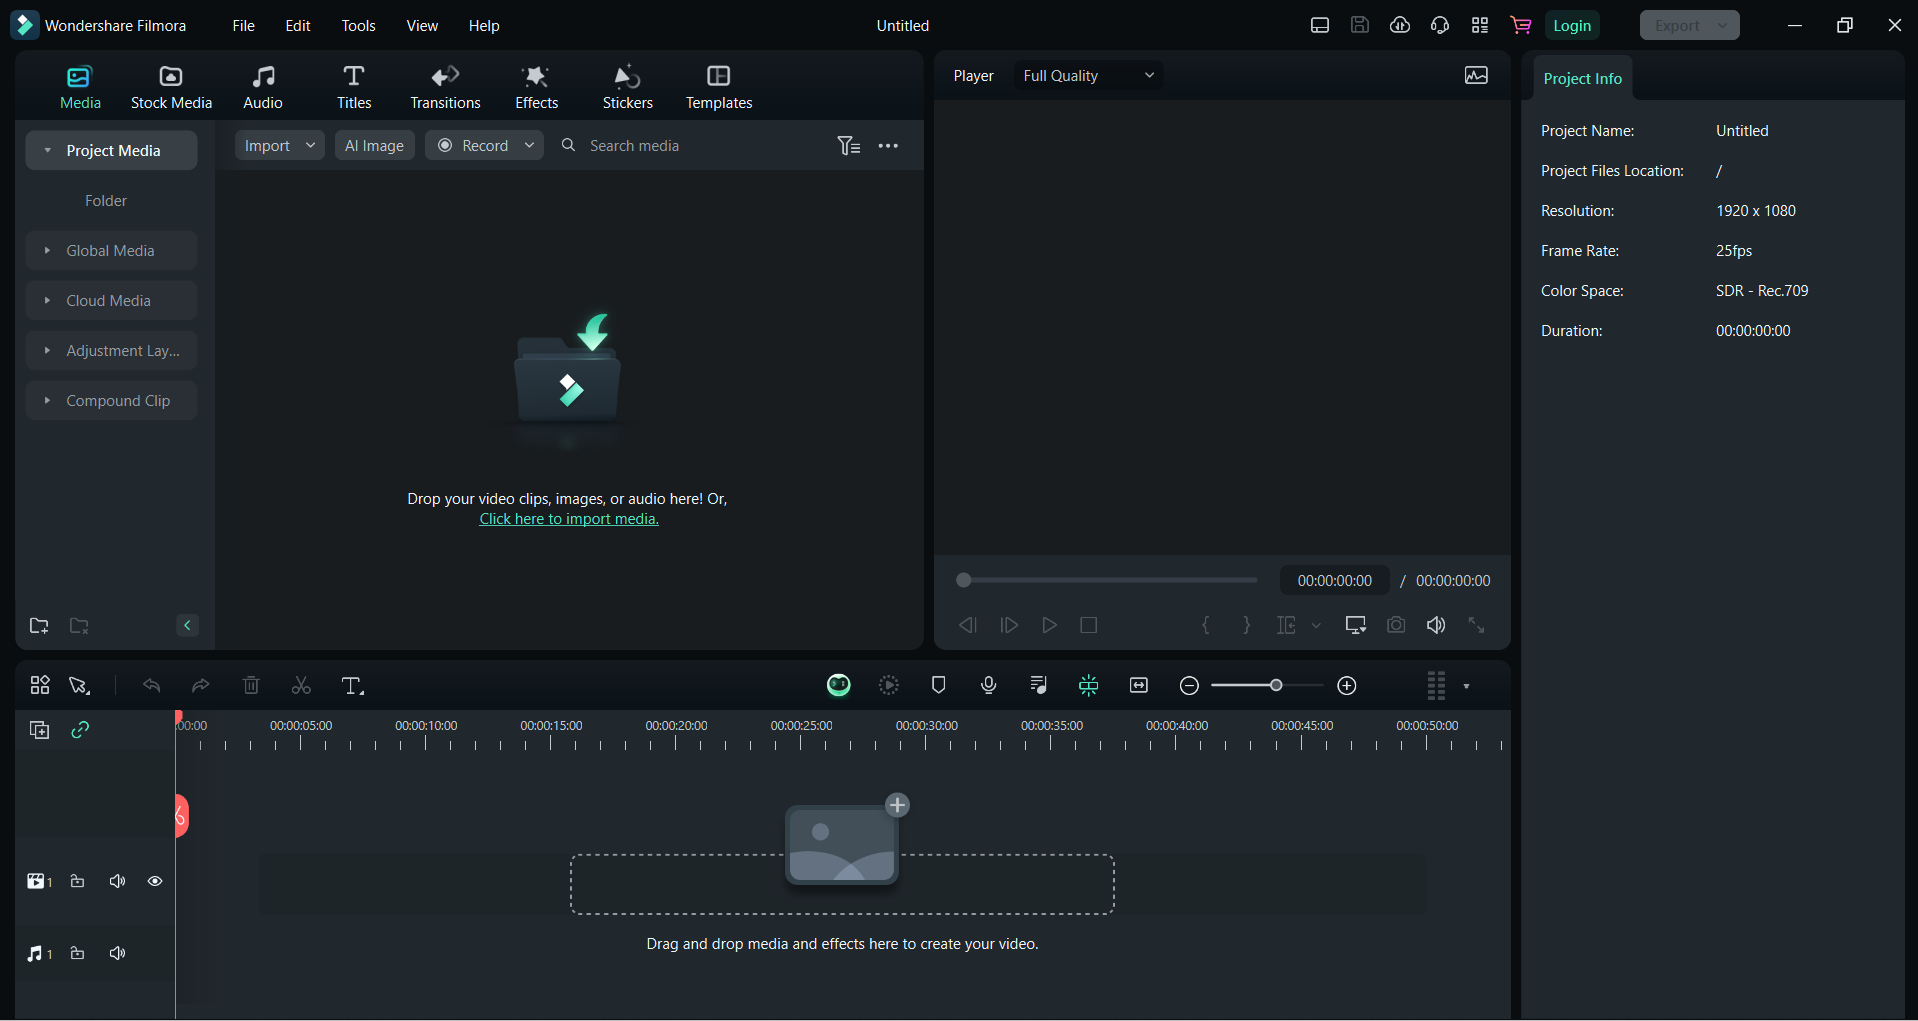Click the split scissors tool in timeline
Viewport: 1918px width, 1021px height.
[x=301, y=686]
